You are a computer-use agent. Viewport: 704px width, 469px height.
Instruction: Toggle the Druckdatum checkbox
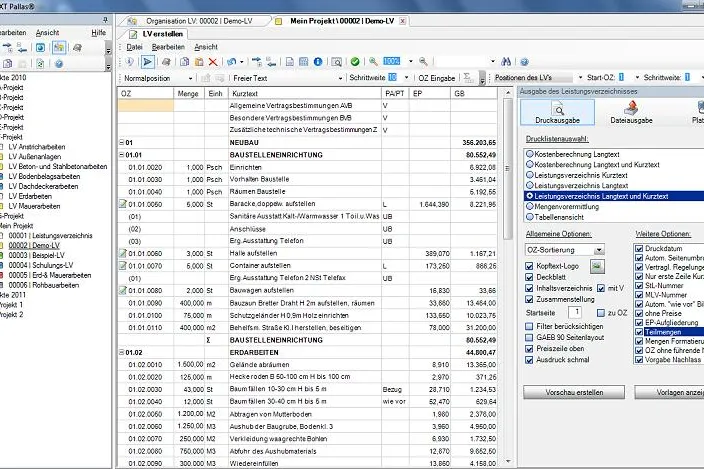639,248
